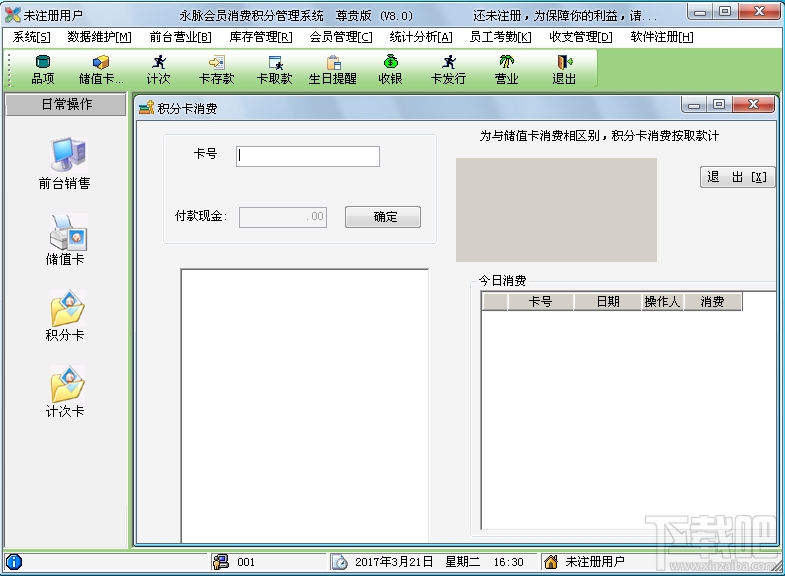This screenshot has width=785, height=576.
Task: Click 未注册用户 in the status bar
Action: (595, 562)
